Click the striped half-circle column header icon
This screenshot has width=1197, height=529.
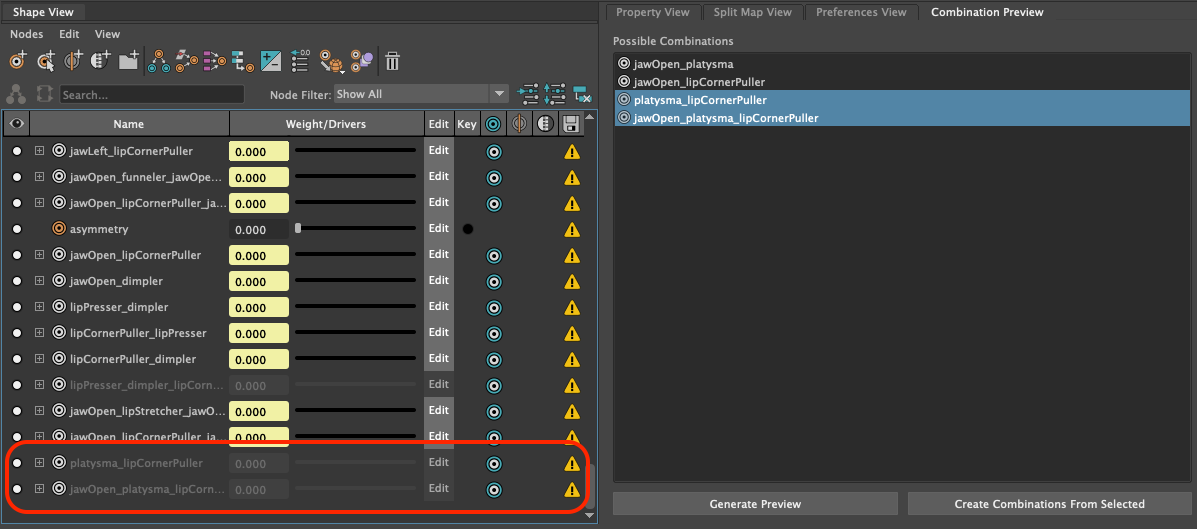coord(545,124)
